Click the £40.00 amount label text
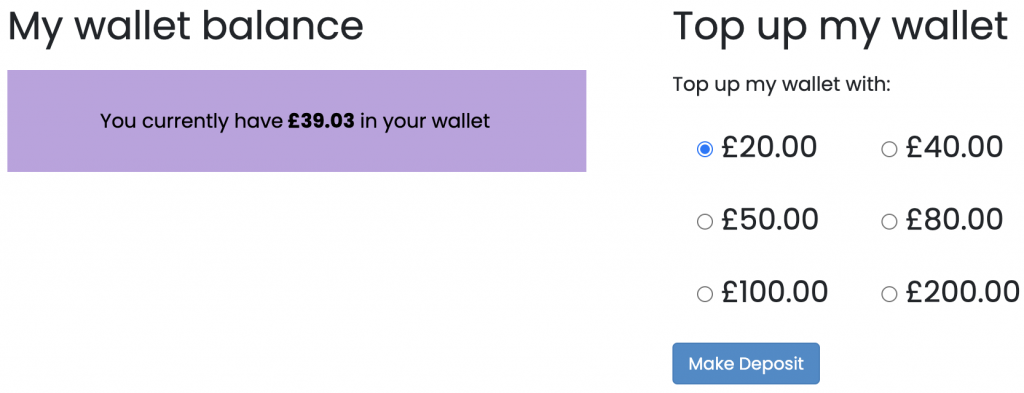Screen dimensions: 1024x393 954,148
